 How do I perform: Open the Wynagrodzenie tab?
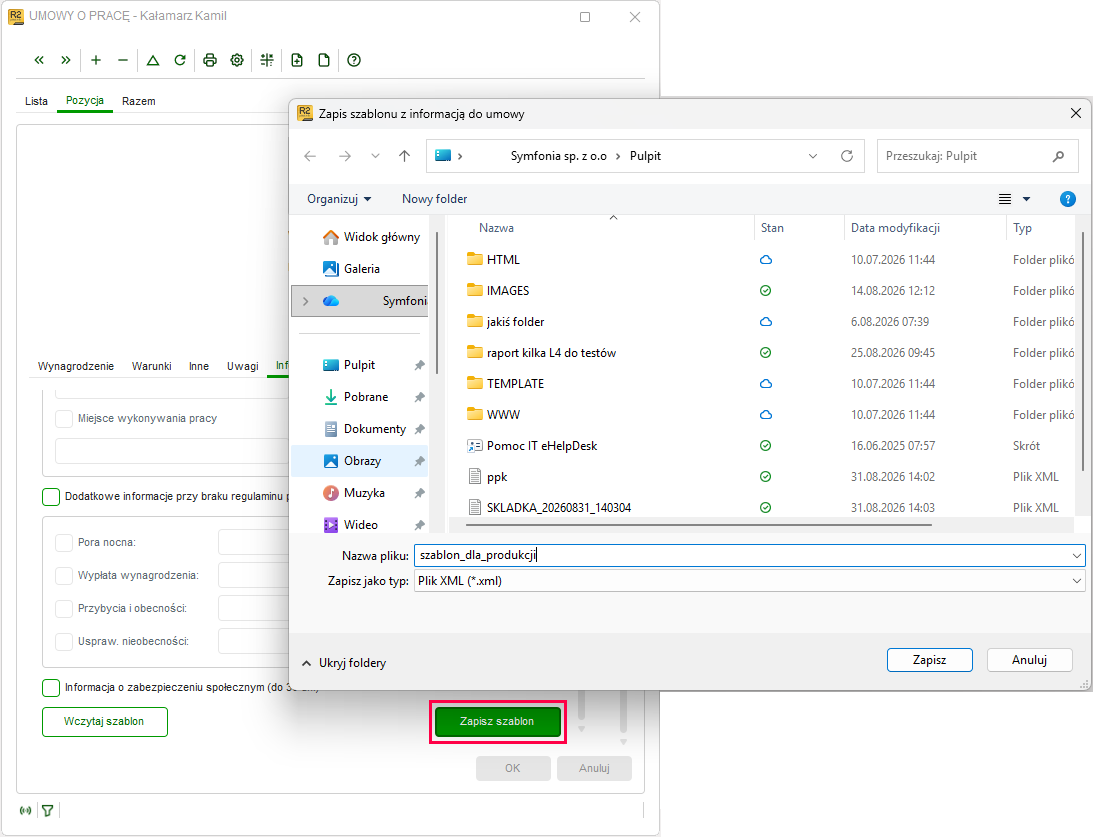pos(76,366)
